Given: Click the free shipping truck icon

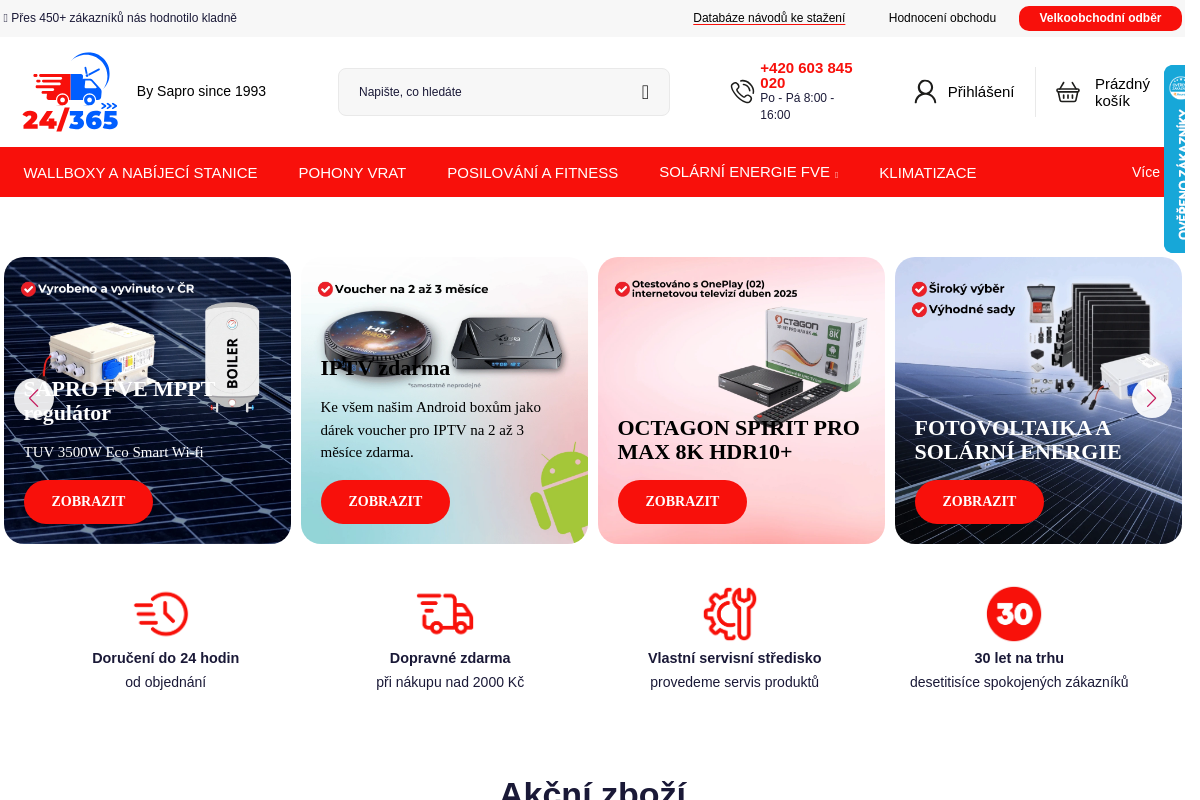Looking at the screenshot, I should click(445, 614).
